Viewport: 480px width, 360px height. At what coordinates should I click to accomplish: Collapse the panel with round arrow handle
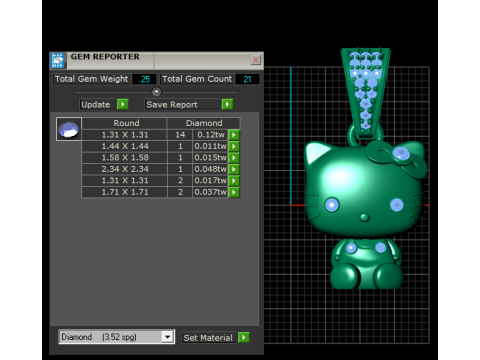(156, 91)
